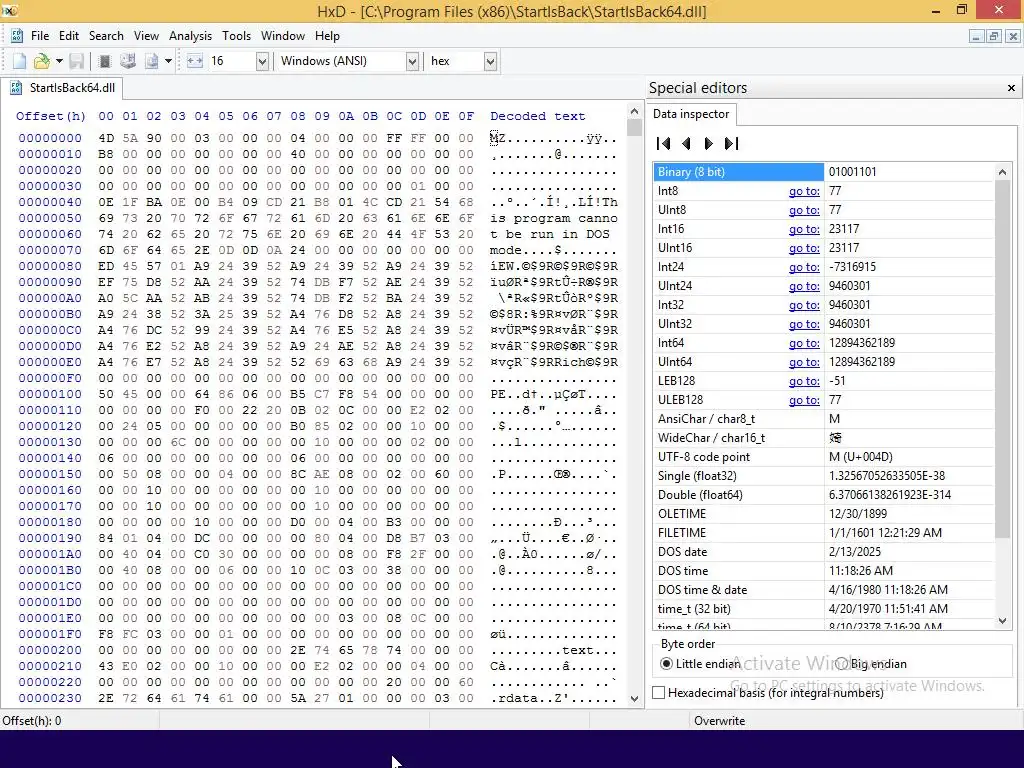
Task: Click the Single (float32) value
Action: (x=887, y=476)
